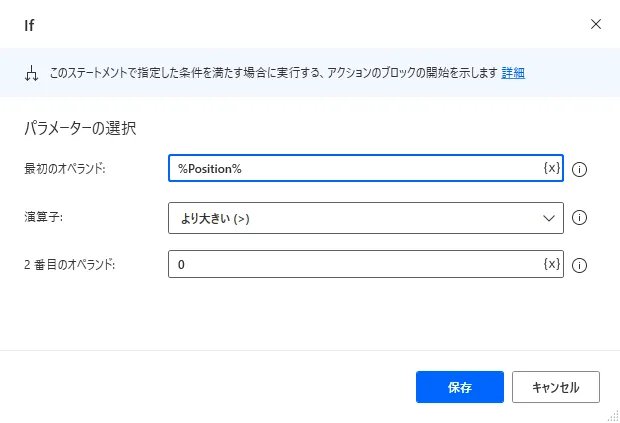Open variable picker for 最初のオペランド field
Viewport: 620px width, 423px height.
click(x=551, y=168)
